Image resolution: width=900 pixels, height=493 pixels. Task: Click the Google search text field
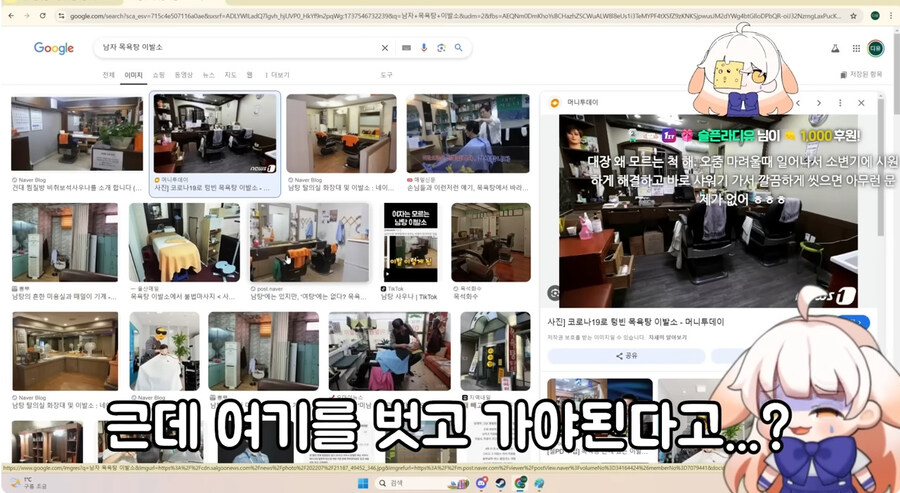click(x=238, y=48)
